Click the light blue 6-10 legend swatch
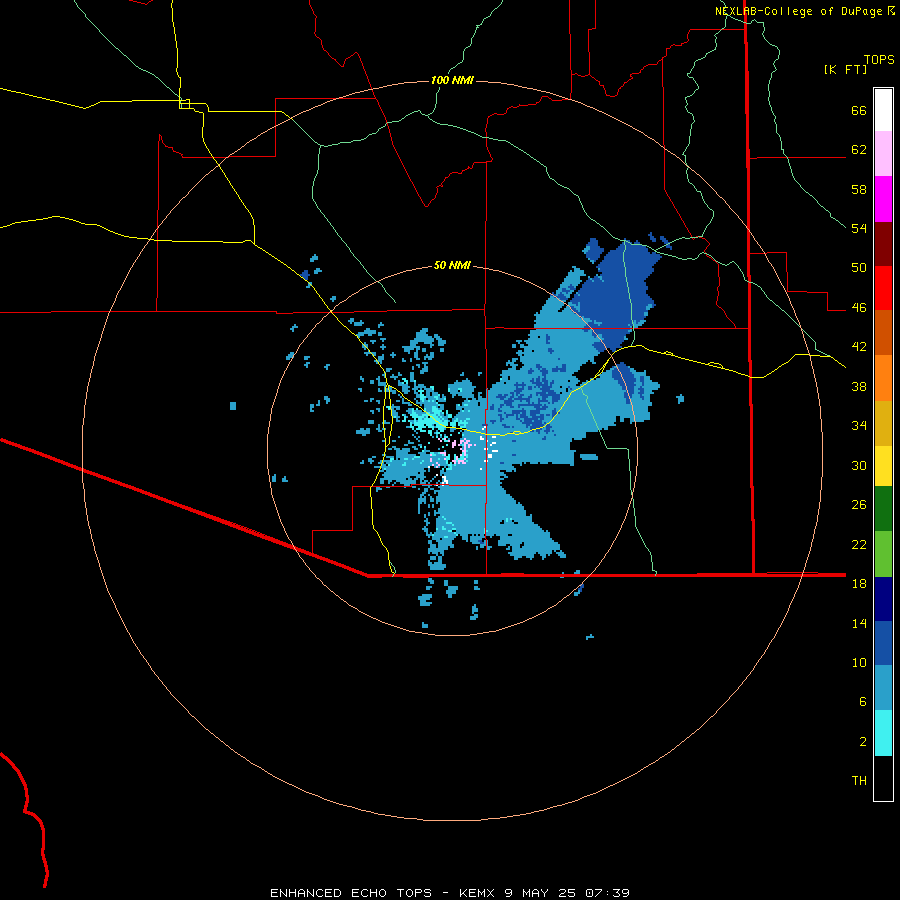900x900 pixels. click(x=883, y=688)
